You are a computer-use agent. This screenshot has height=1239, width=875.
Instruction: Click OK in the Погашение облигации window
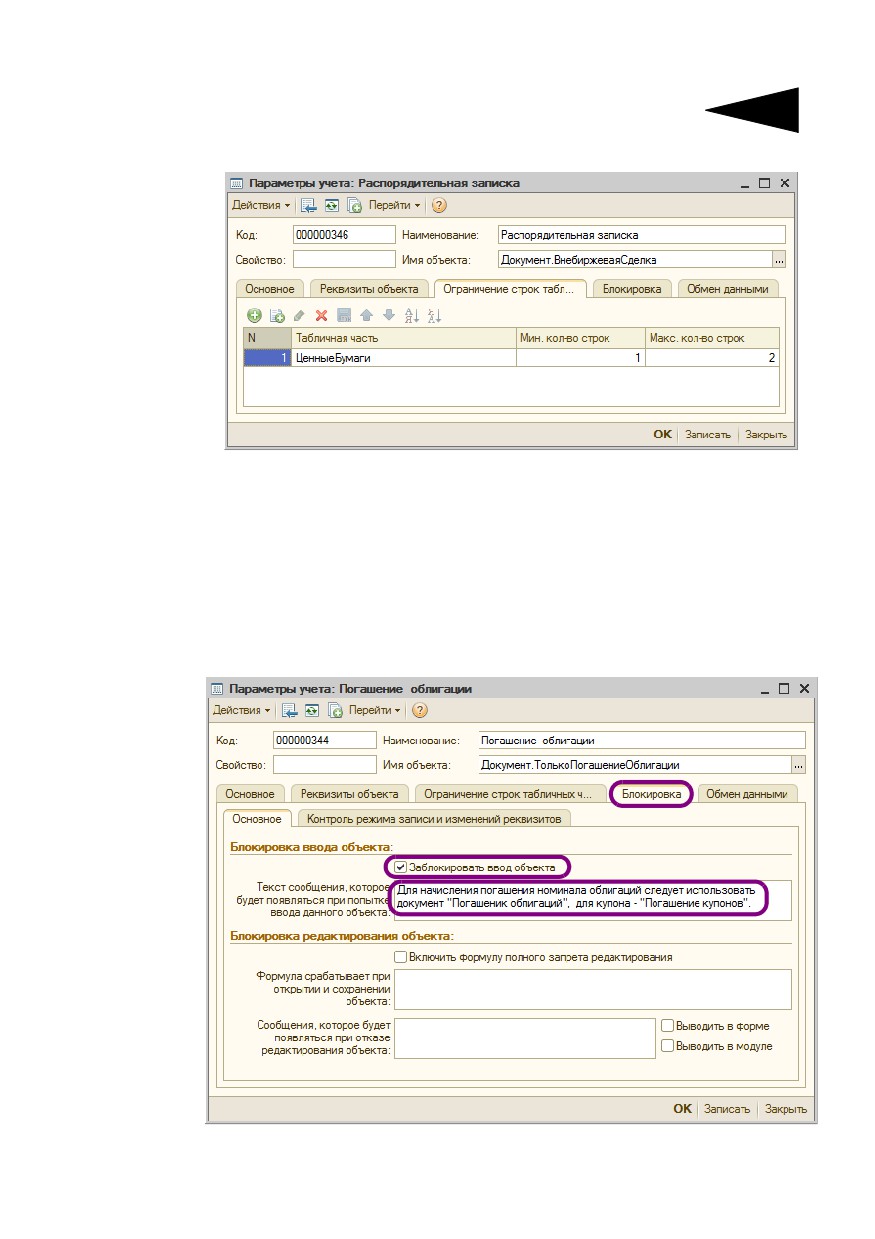pyautogui.click(x=682, y=1109)
